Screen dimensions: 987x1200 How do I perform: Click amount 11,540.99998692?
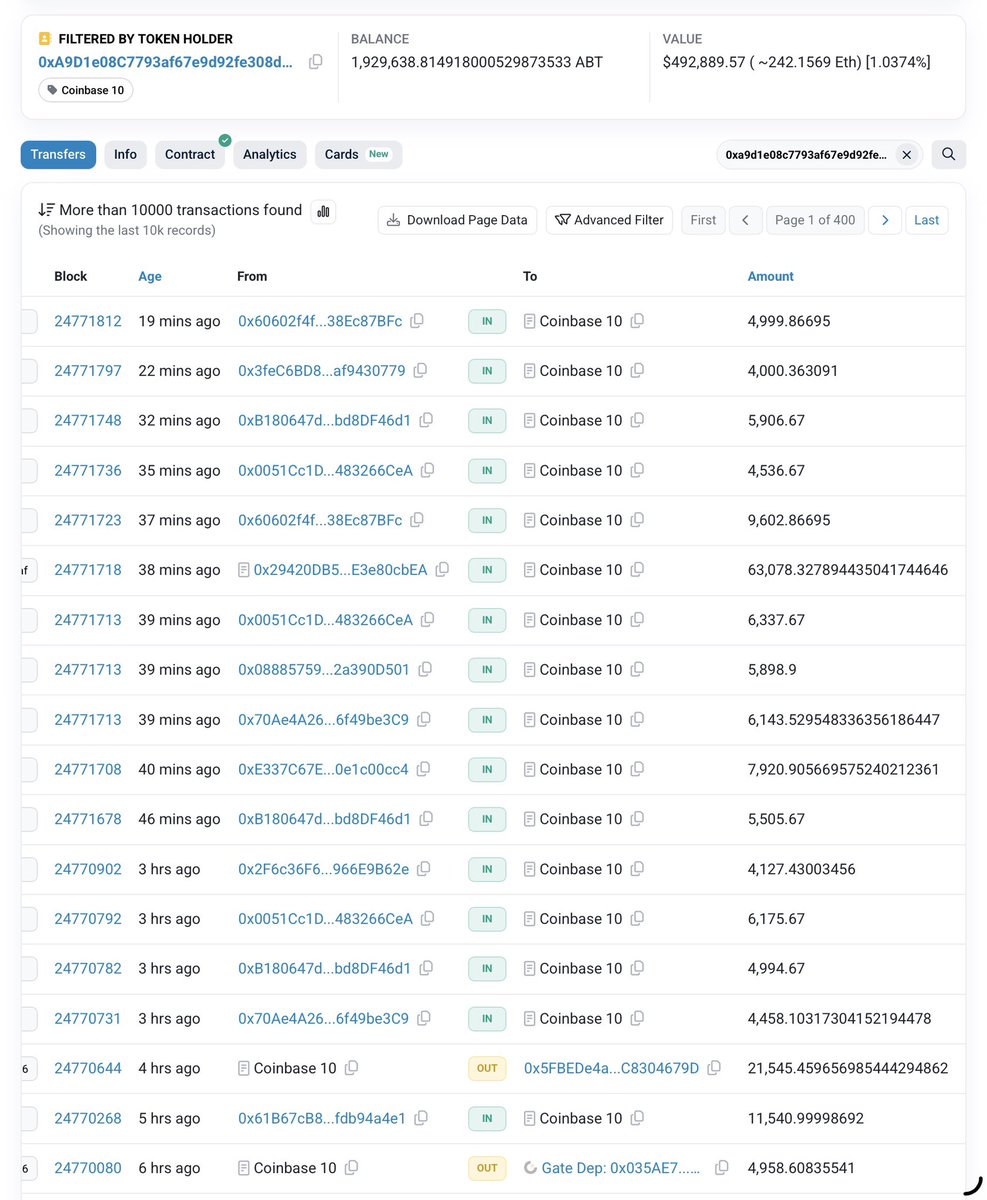click(x=806, y=1118)
